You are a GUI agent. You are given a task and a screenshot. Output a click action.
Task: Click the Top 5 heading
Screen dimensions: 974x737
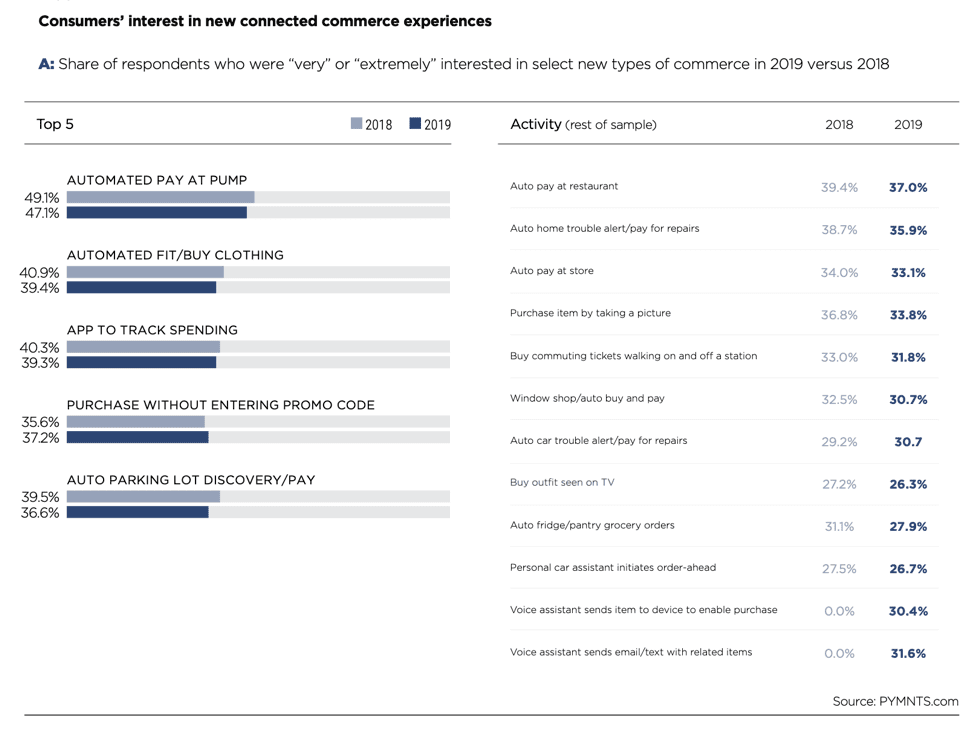pos(55,124)
